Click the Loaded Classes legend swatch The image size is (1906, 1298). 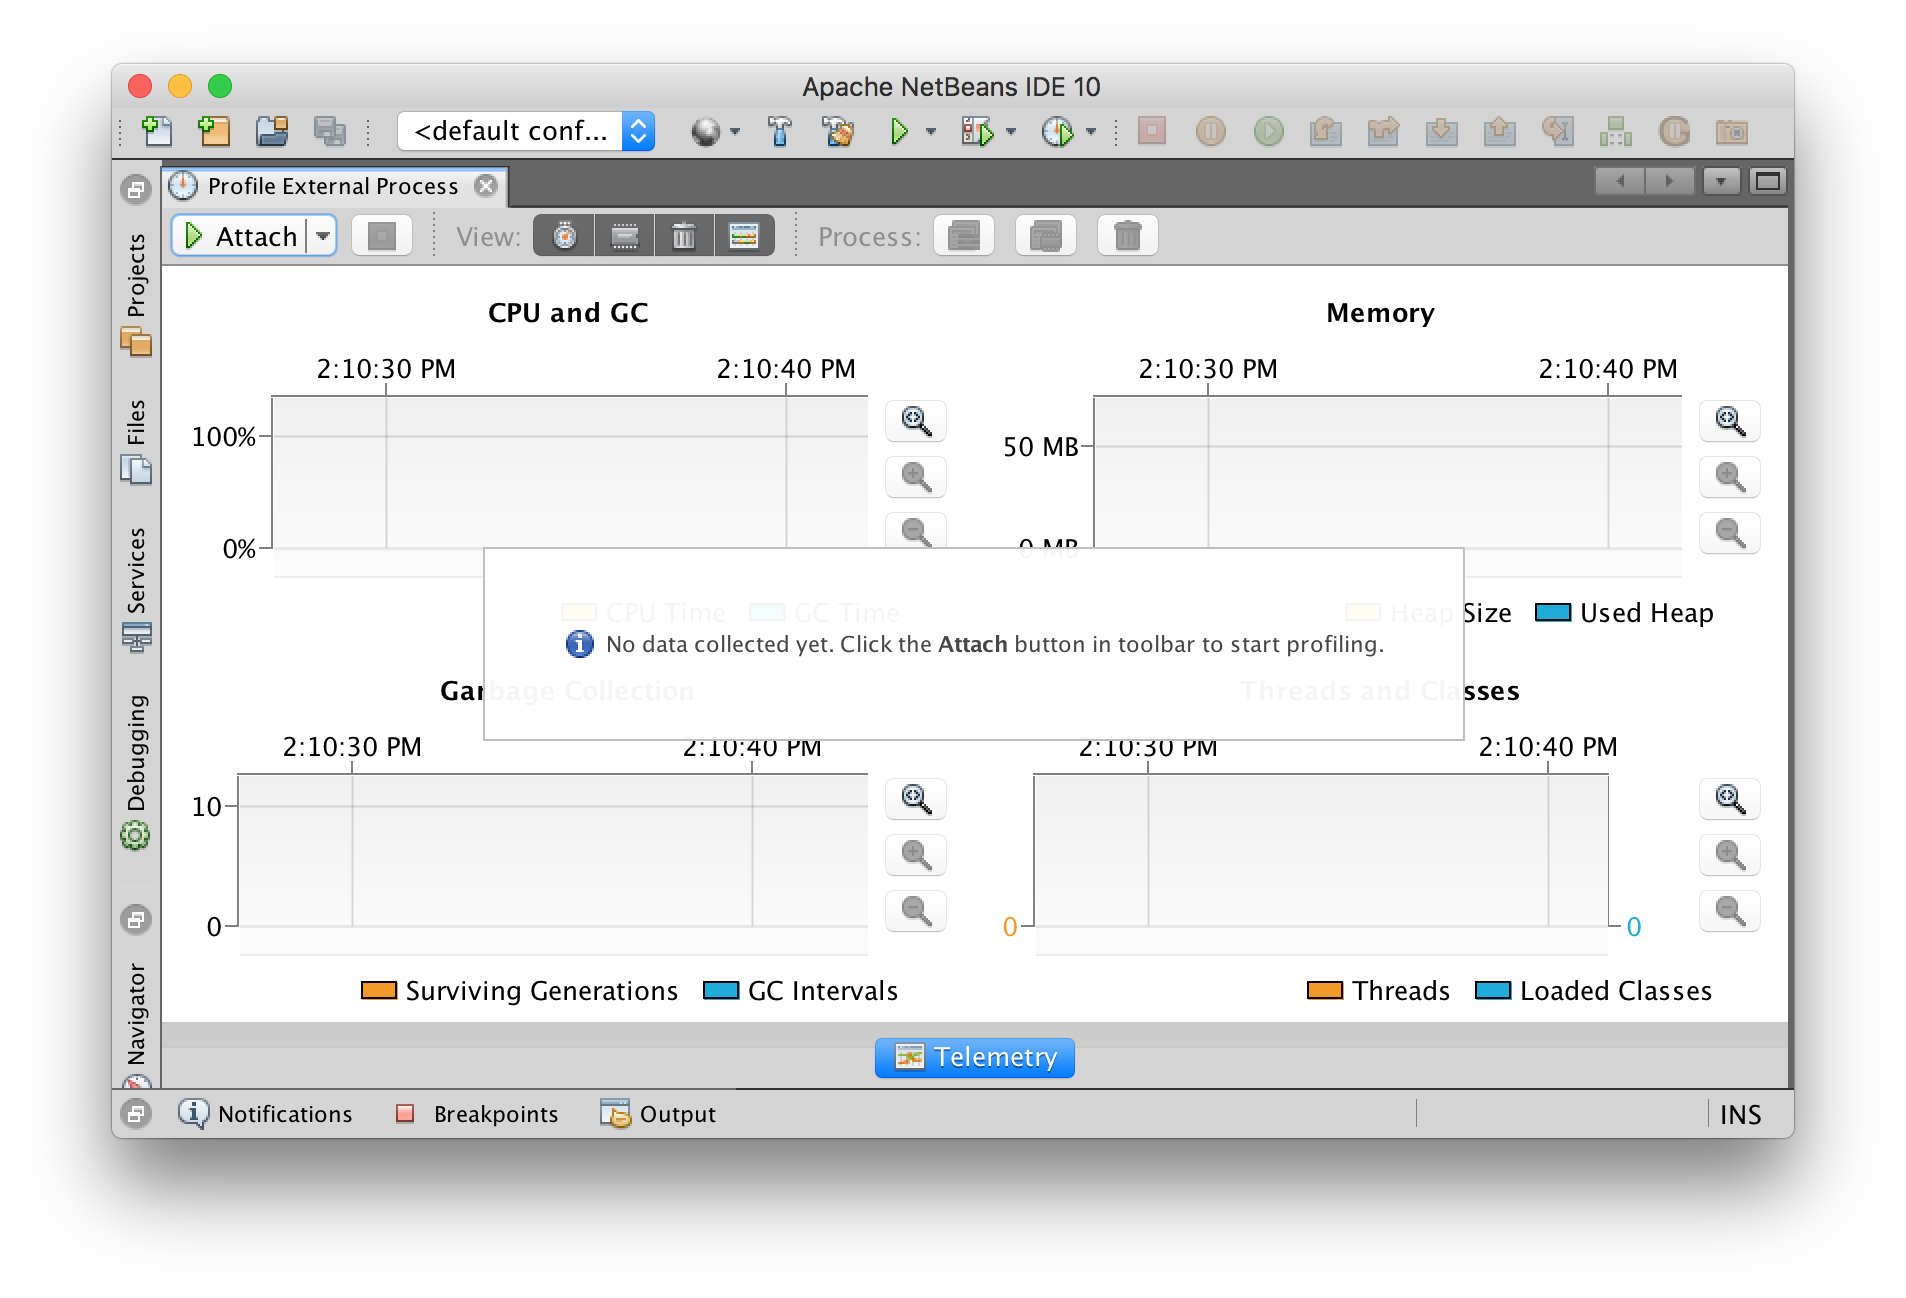(x=1493, y=990)
